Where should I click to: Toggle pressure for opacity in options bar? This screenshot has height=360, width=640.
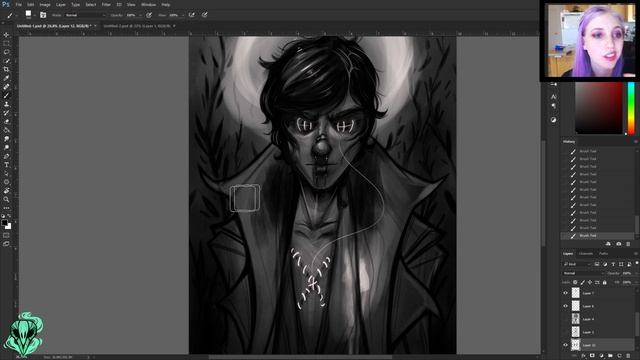click(x=149, y=15)
